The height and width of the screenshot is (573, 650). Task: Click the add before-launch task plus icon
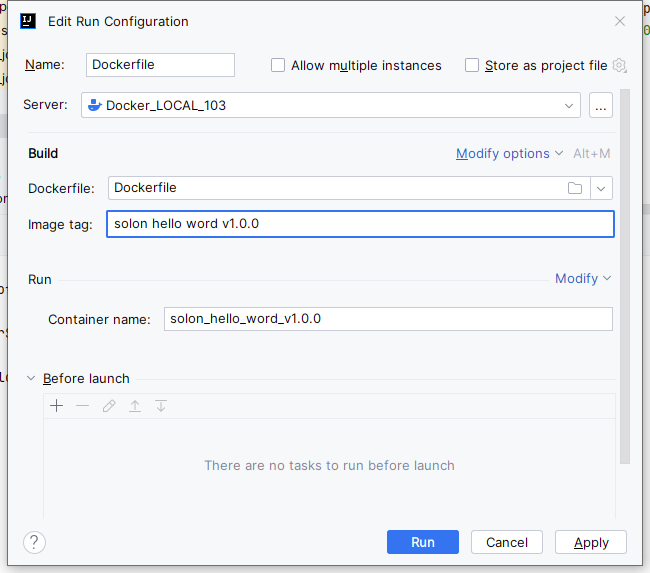tap(57, 406)
